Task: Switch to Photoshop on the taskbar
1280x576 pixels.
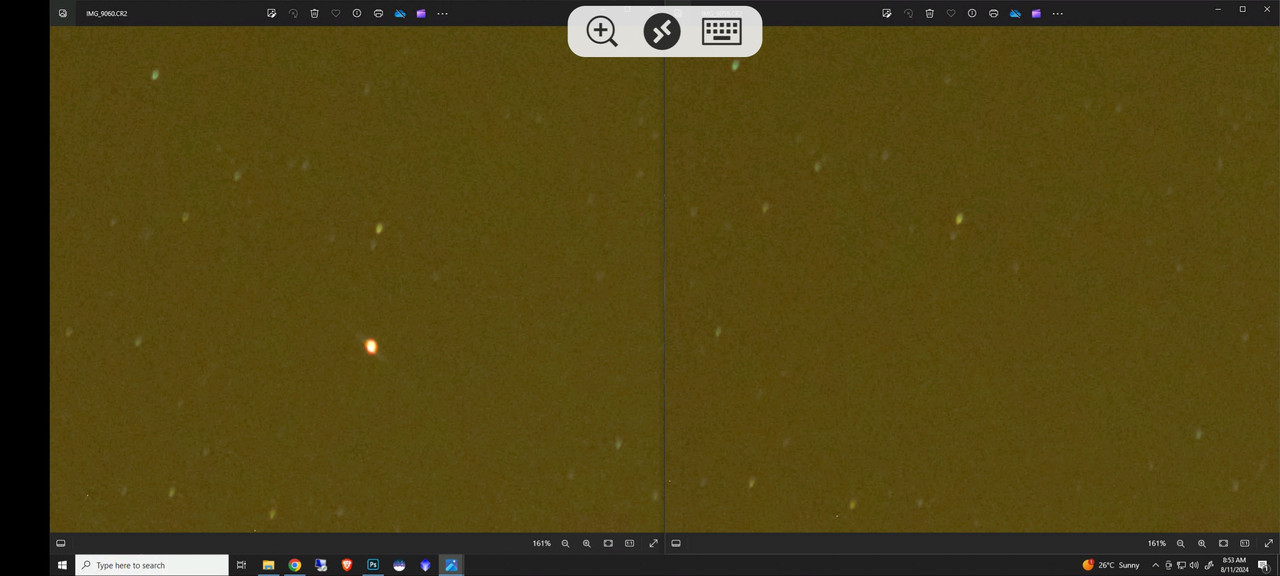Action: tap(373, 565)
